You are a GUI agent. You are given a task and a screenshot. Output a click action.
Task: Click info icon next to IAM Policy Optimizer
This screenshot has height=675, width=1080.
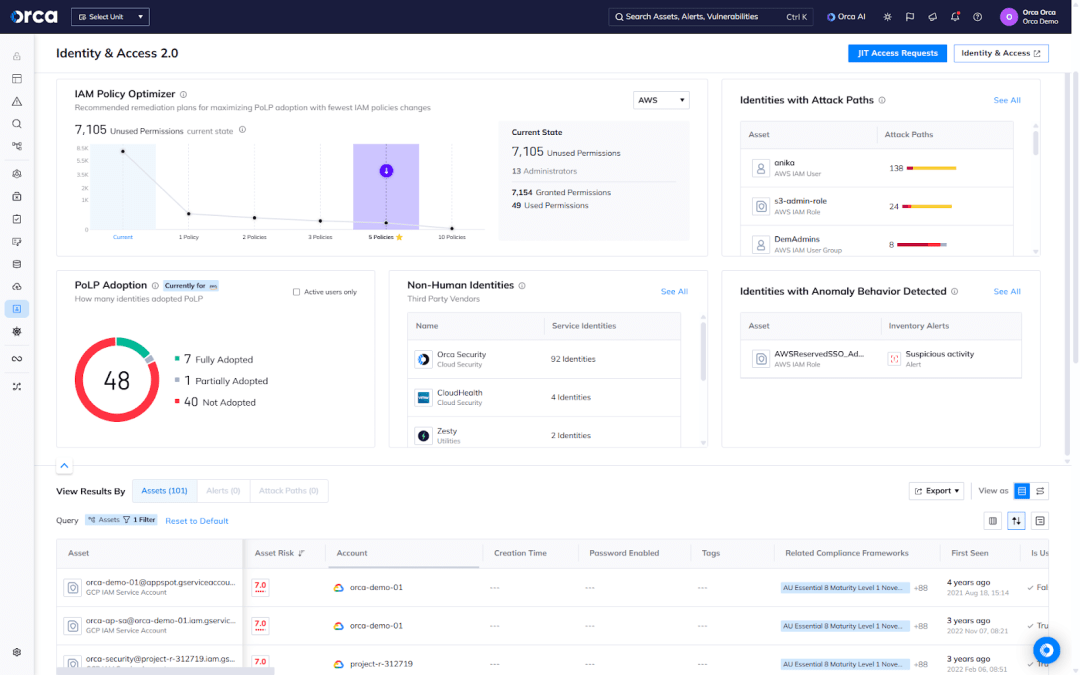tap(183, 94)
